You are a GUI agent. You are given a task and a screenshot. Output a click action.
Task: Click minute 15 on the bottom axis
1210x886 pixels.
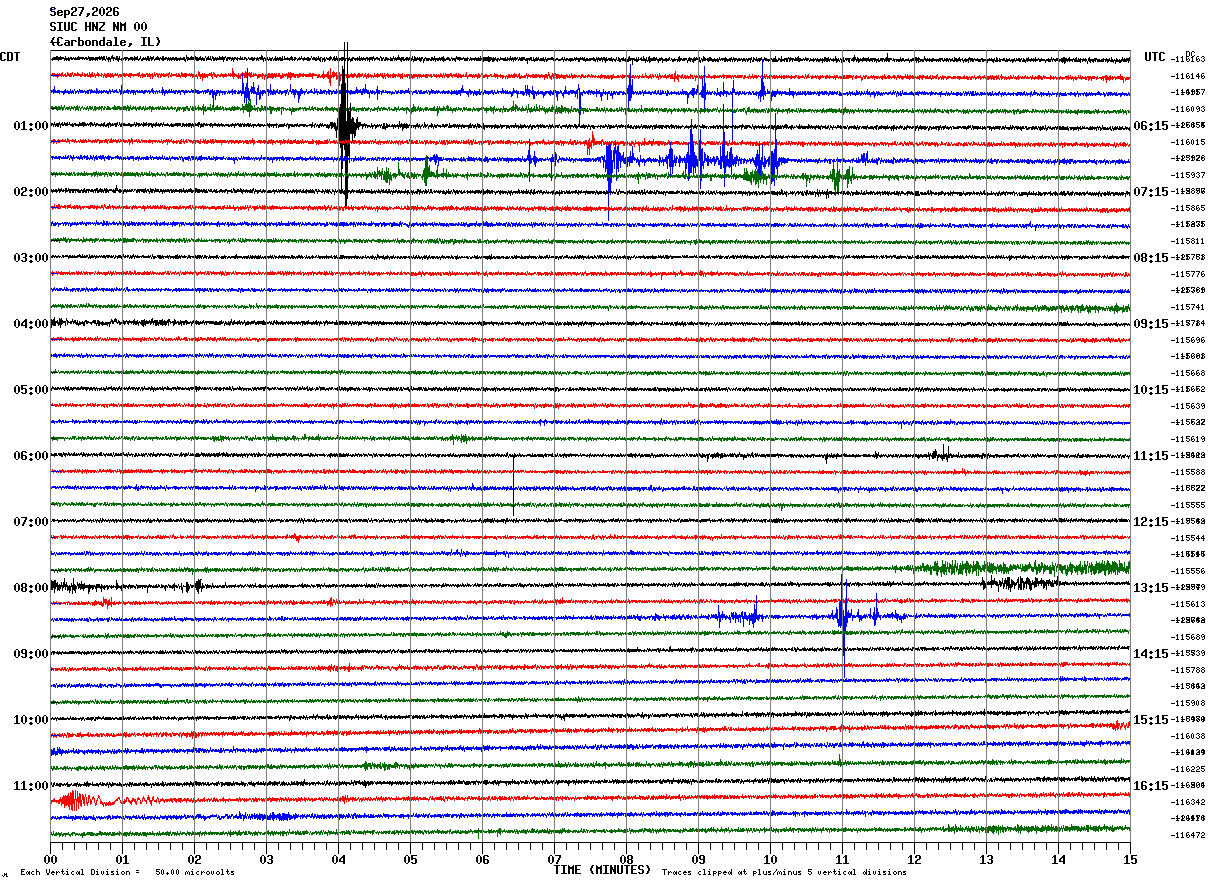pos(1130,859)
